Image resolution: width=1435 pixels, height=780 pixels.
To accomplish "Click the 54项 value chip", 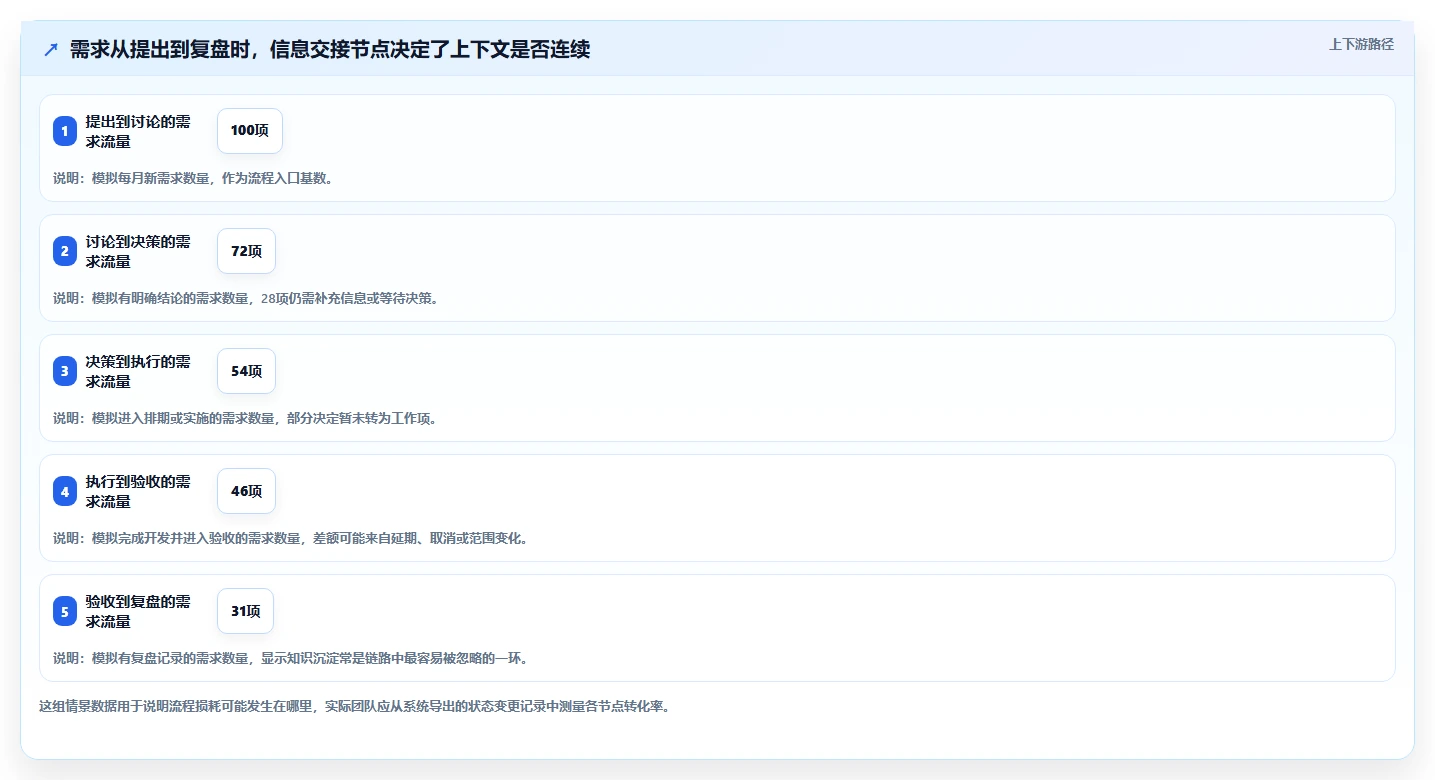I will point(246,371).
